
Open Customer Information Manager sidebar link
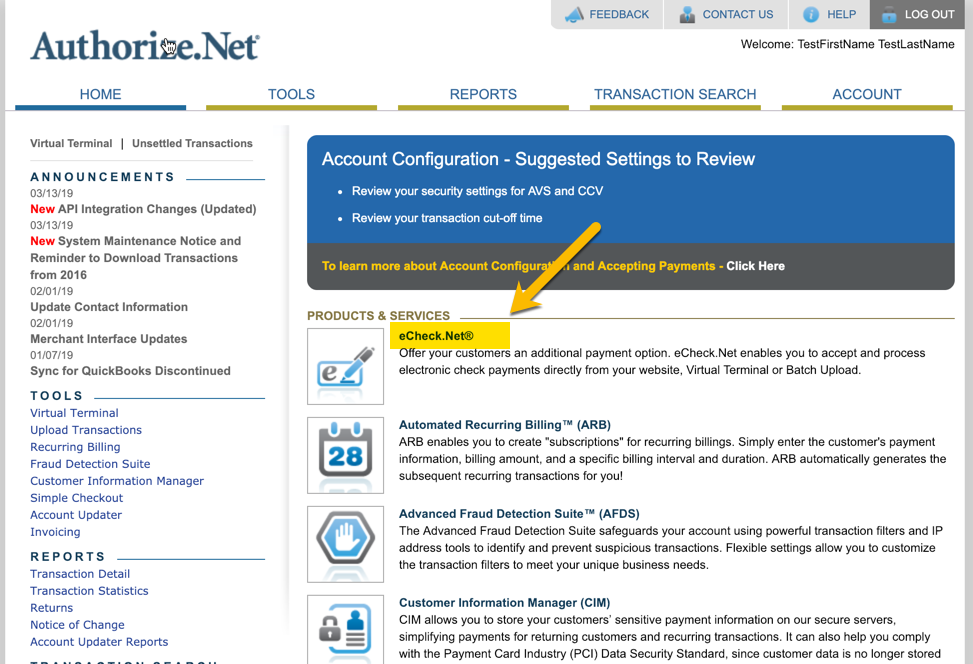pyautogui.click(x=117, y=480)
